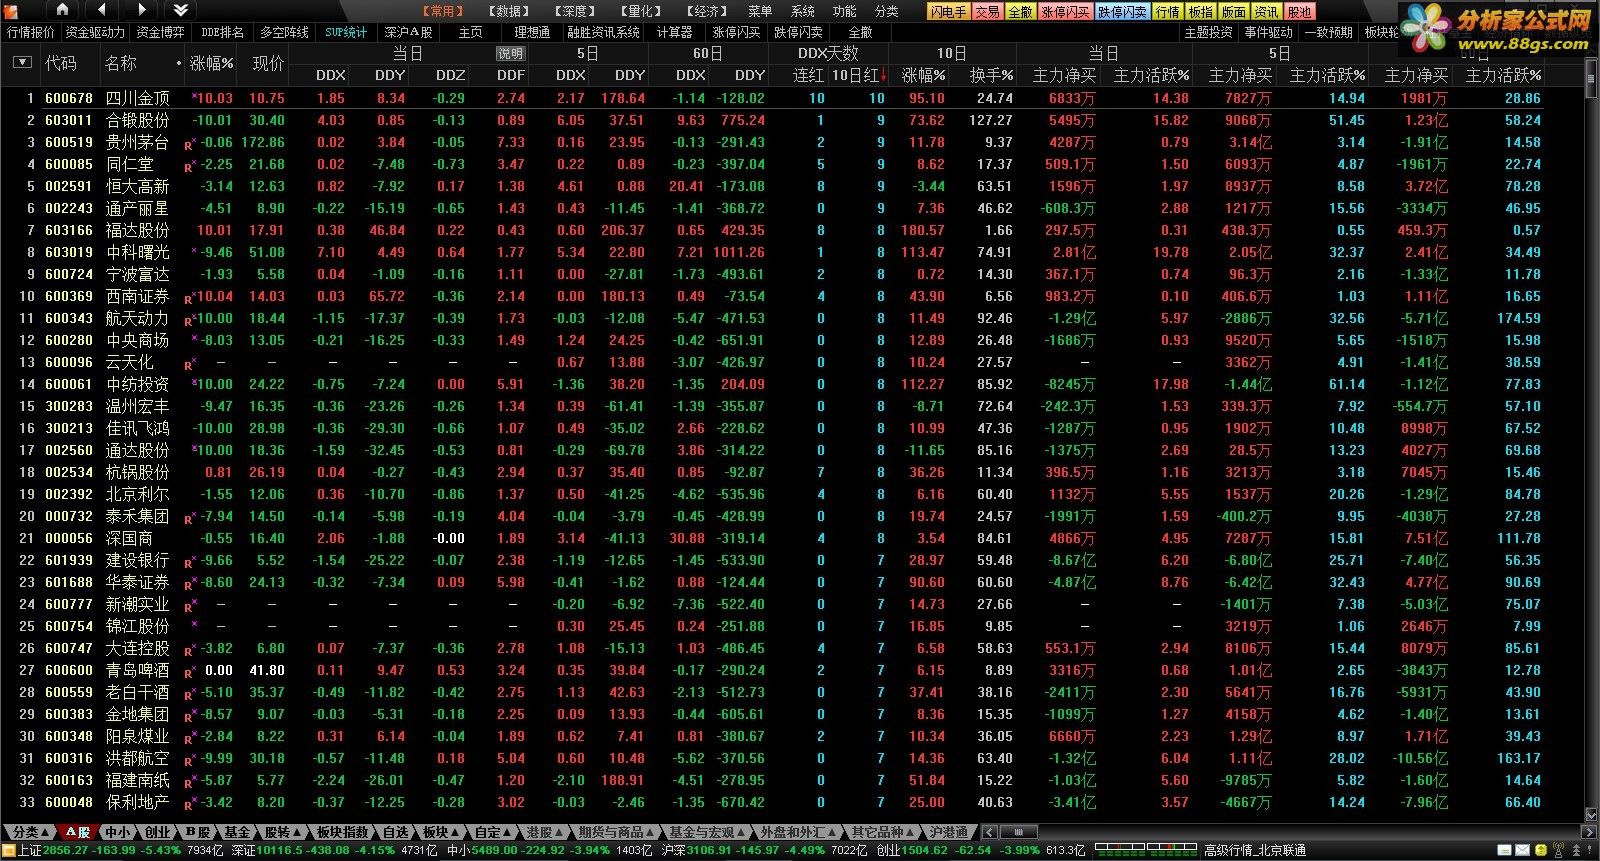Viewport: 1600px width, 861px height.
Task: Open the 【数据】 menu
Action: 507,11
